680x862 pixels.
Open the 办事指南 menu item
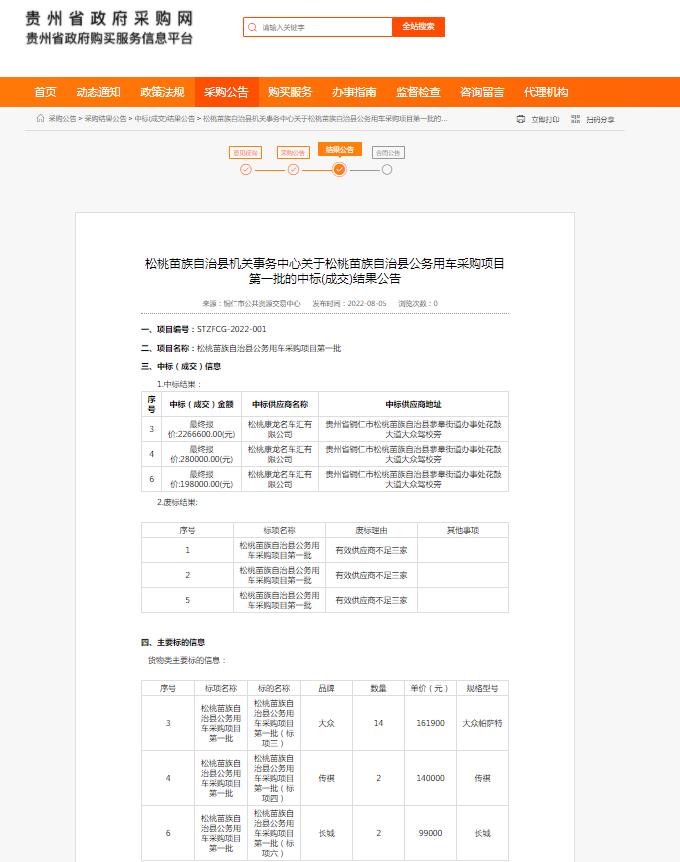354,92
